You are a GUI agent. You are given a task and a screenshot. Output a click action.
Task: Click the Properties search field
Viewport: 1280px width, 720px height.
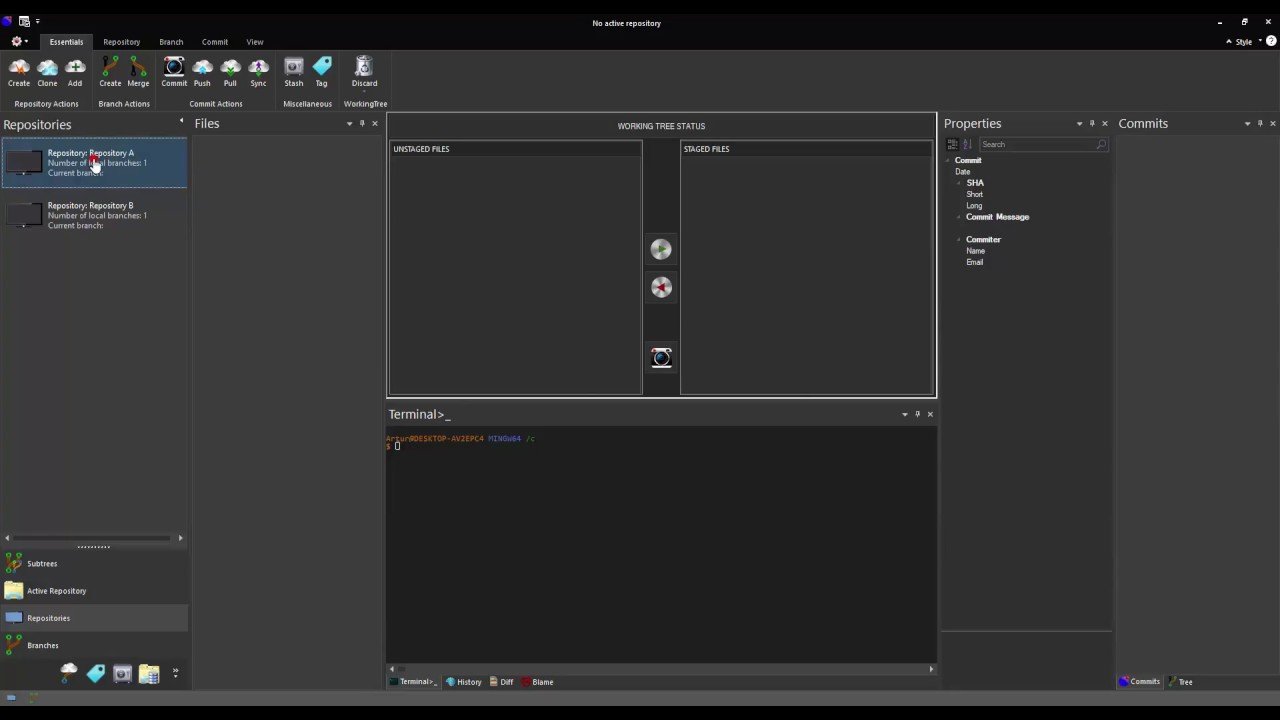[1038, 145]
